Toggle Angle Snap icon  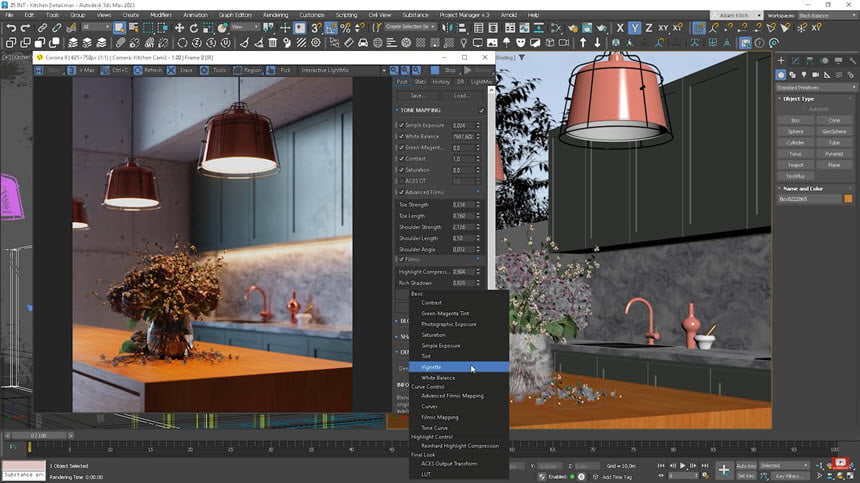point(331,27)
